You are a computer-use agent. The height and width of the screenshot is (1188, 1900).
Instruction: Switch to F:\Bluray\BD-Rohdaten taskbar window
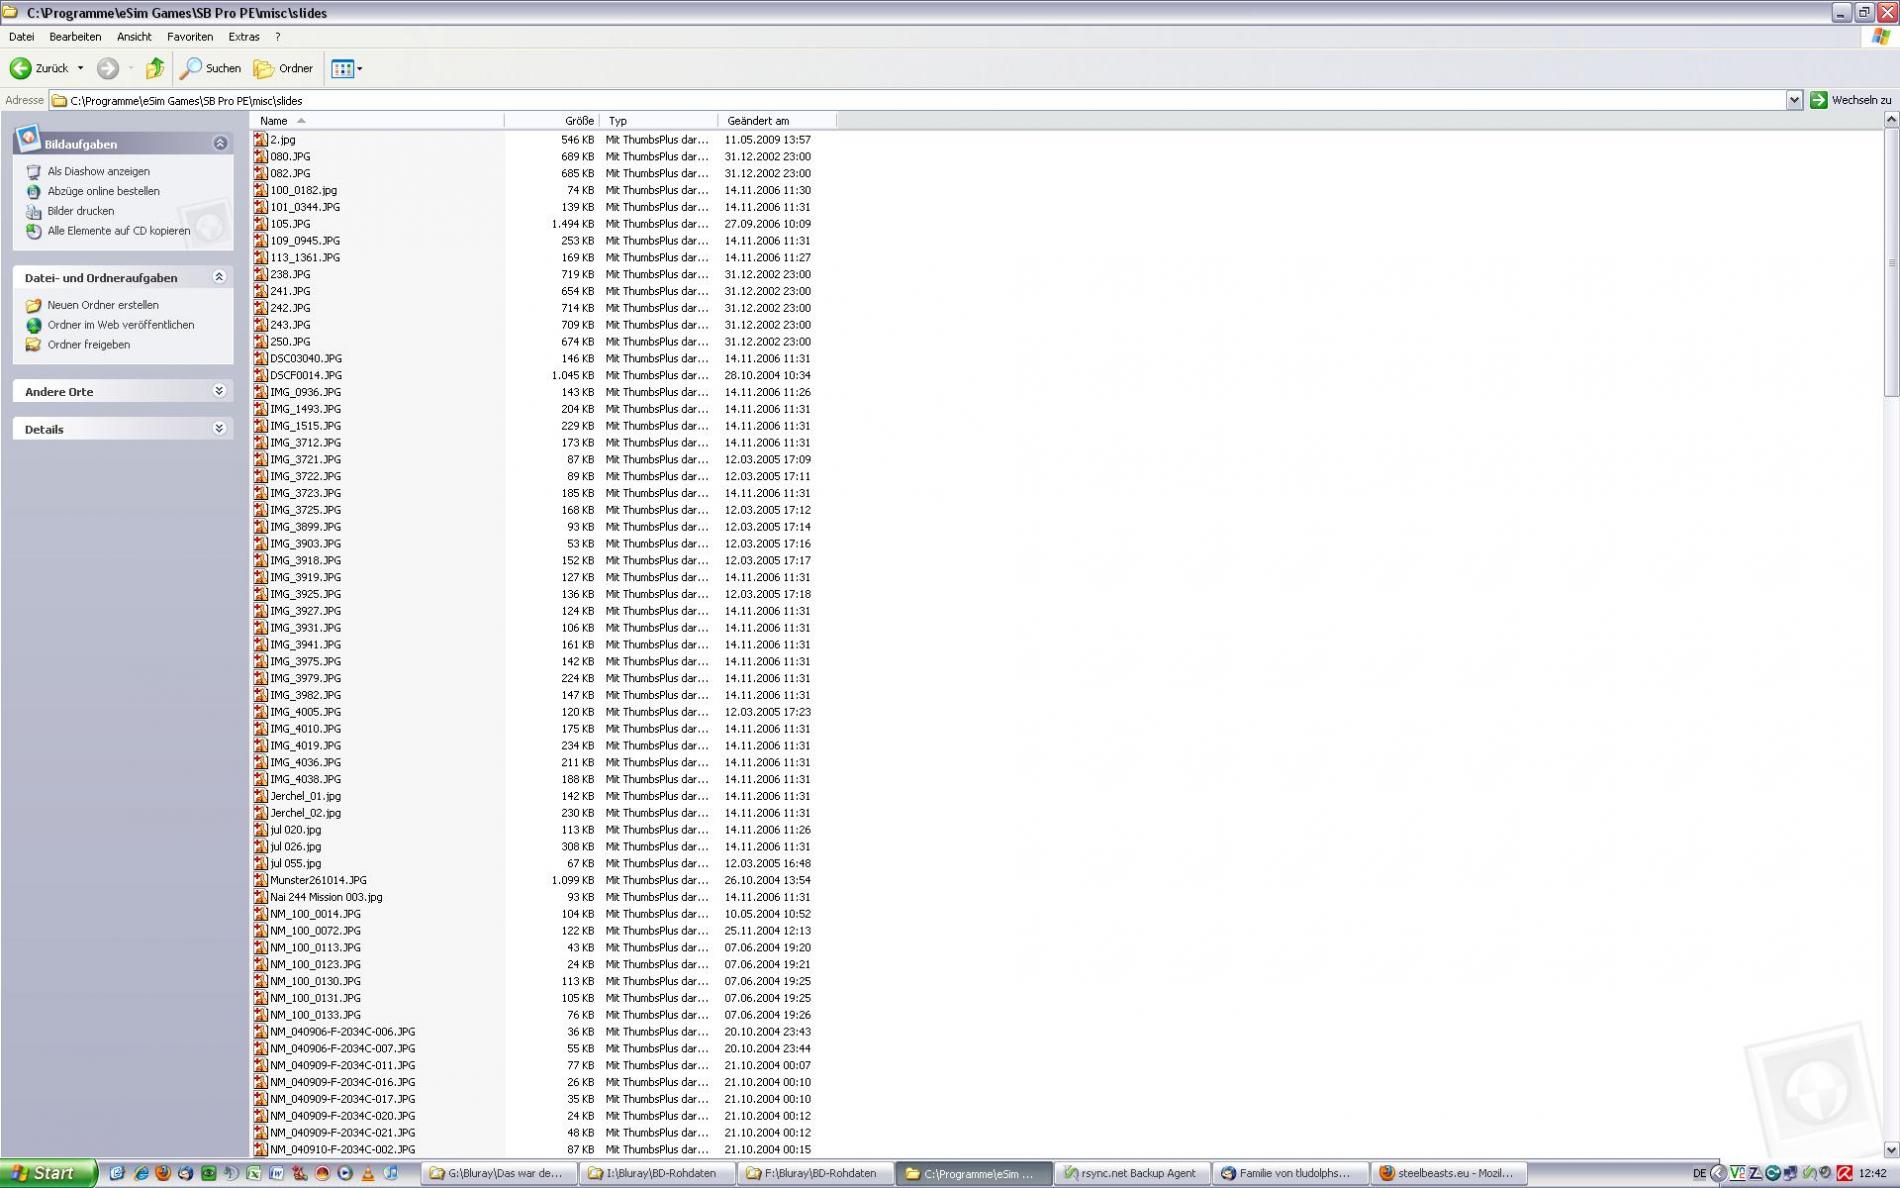(x=816, y=1173)
